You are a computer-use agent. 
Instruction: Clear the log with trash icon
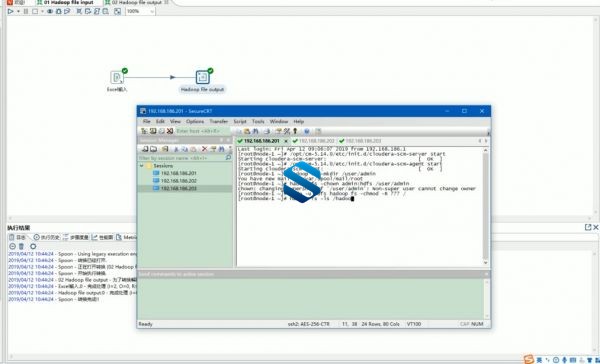point(21,246)
